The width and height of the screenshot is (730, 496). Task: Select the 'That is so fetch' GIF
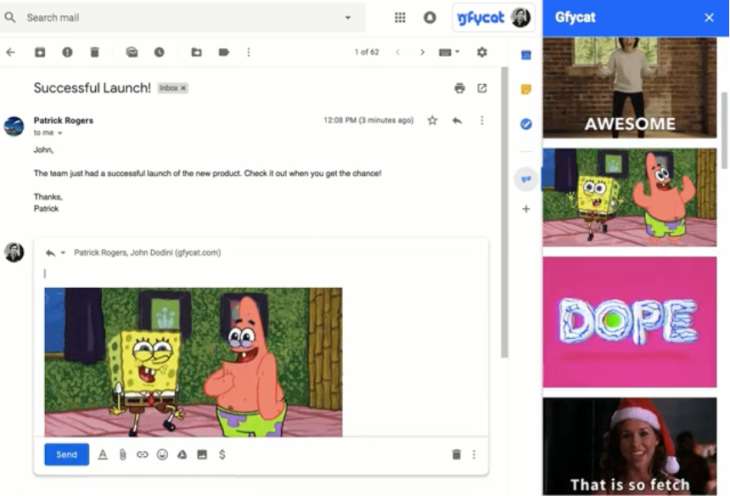(x=629, y=446)
